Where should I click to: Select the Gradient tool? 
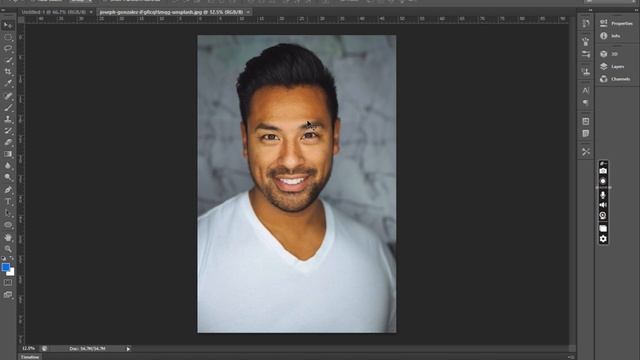[x=8, y=154]
